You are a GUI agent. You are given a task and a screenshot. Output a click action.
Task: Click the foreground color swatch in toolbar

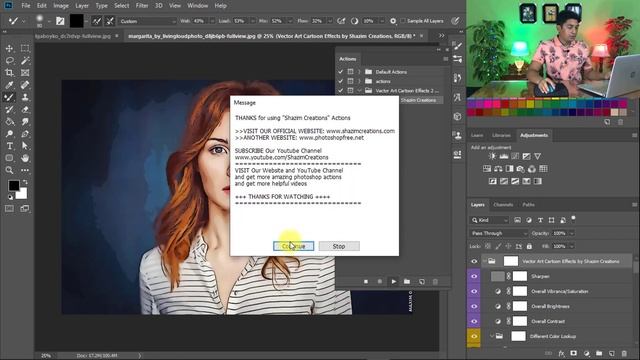tap(13, 186)
